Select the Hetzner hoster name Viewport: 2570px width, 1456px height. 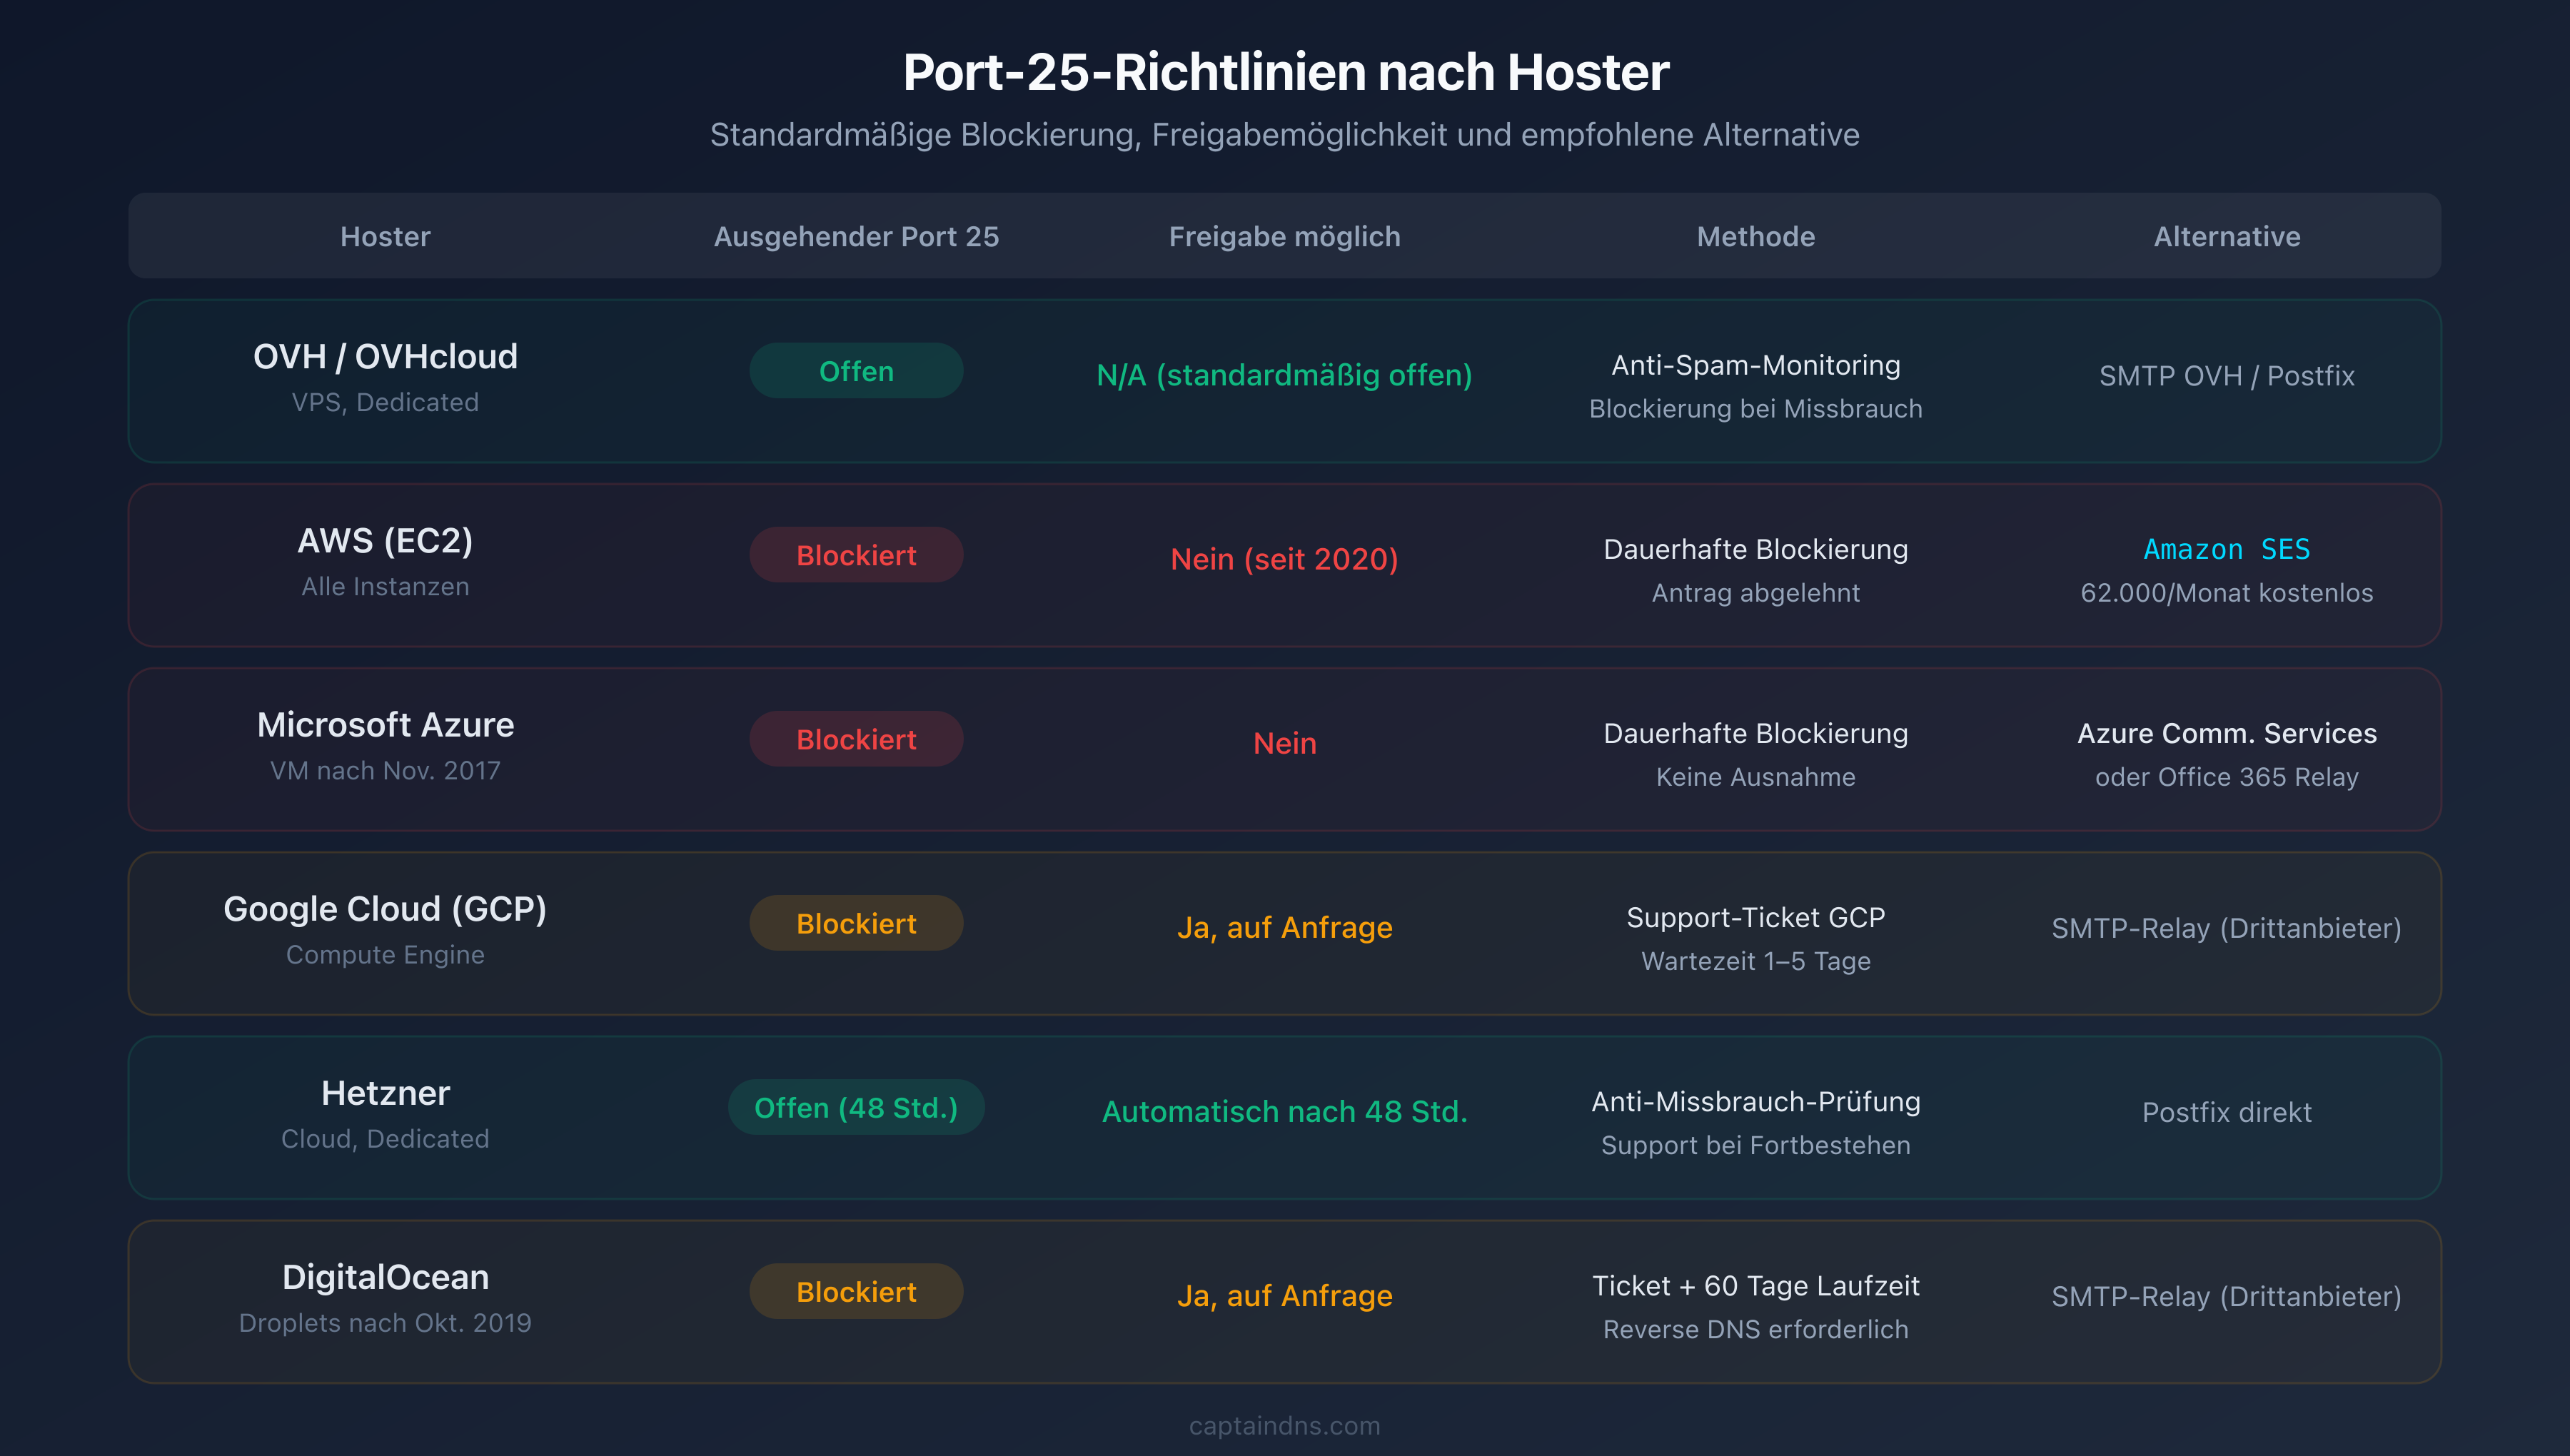(x=385, y=1093)
